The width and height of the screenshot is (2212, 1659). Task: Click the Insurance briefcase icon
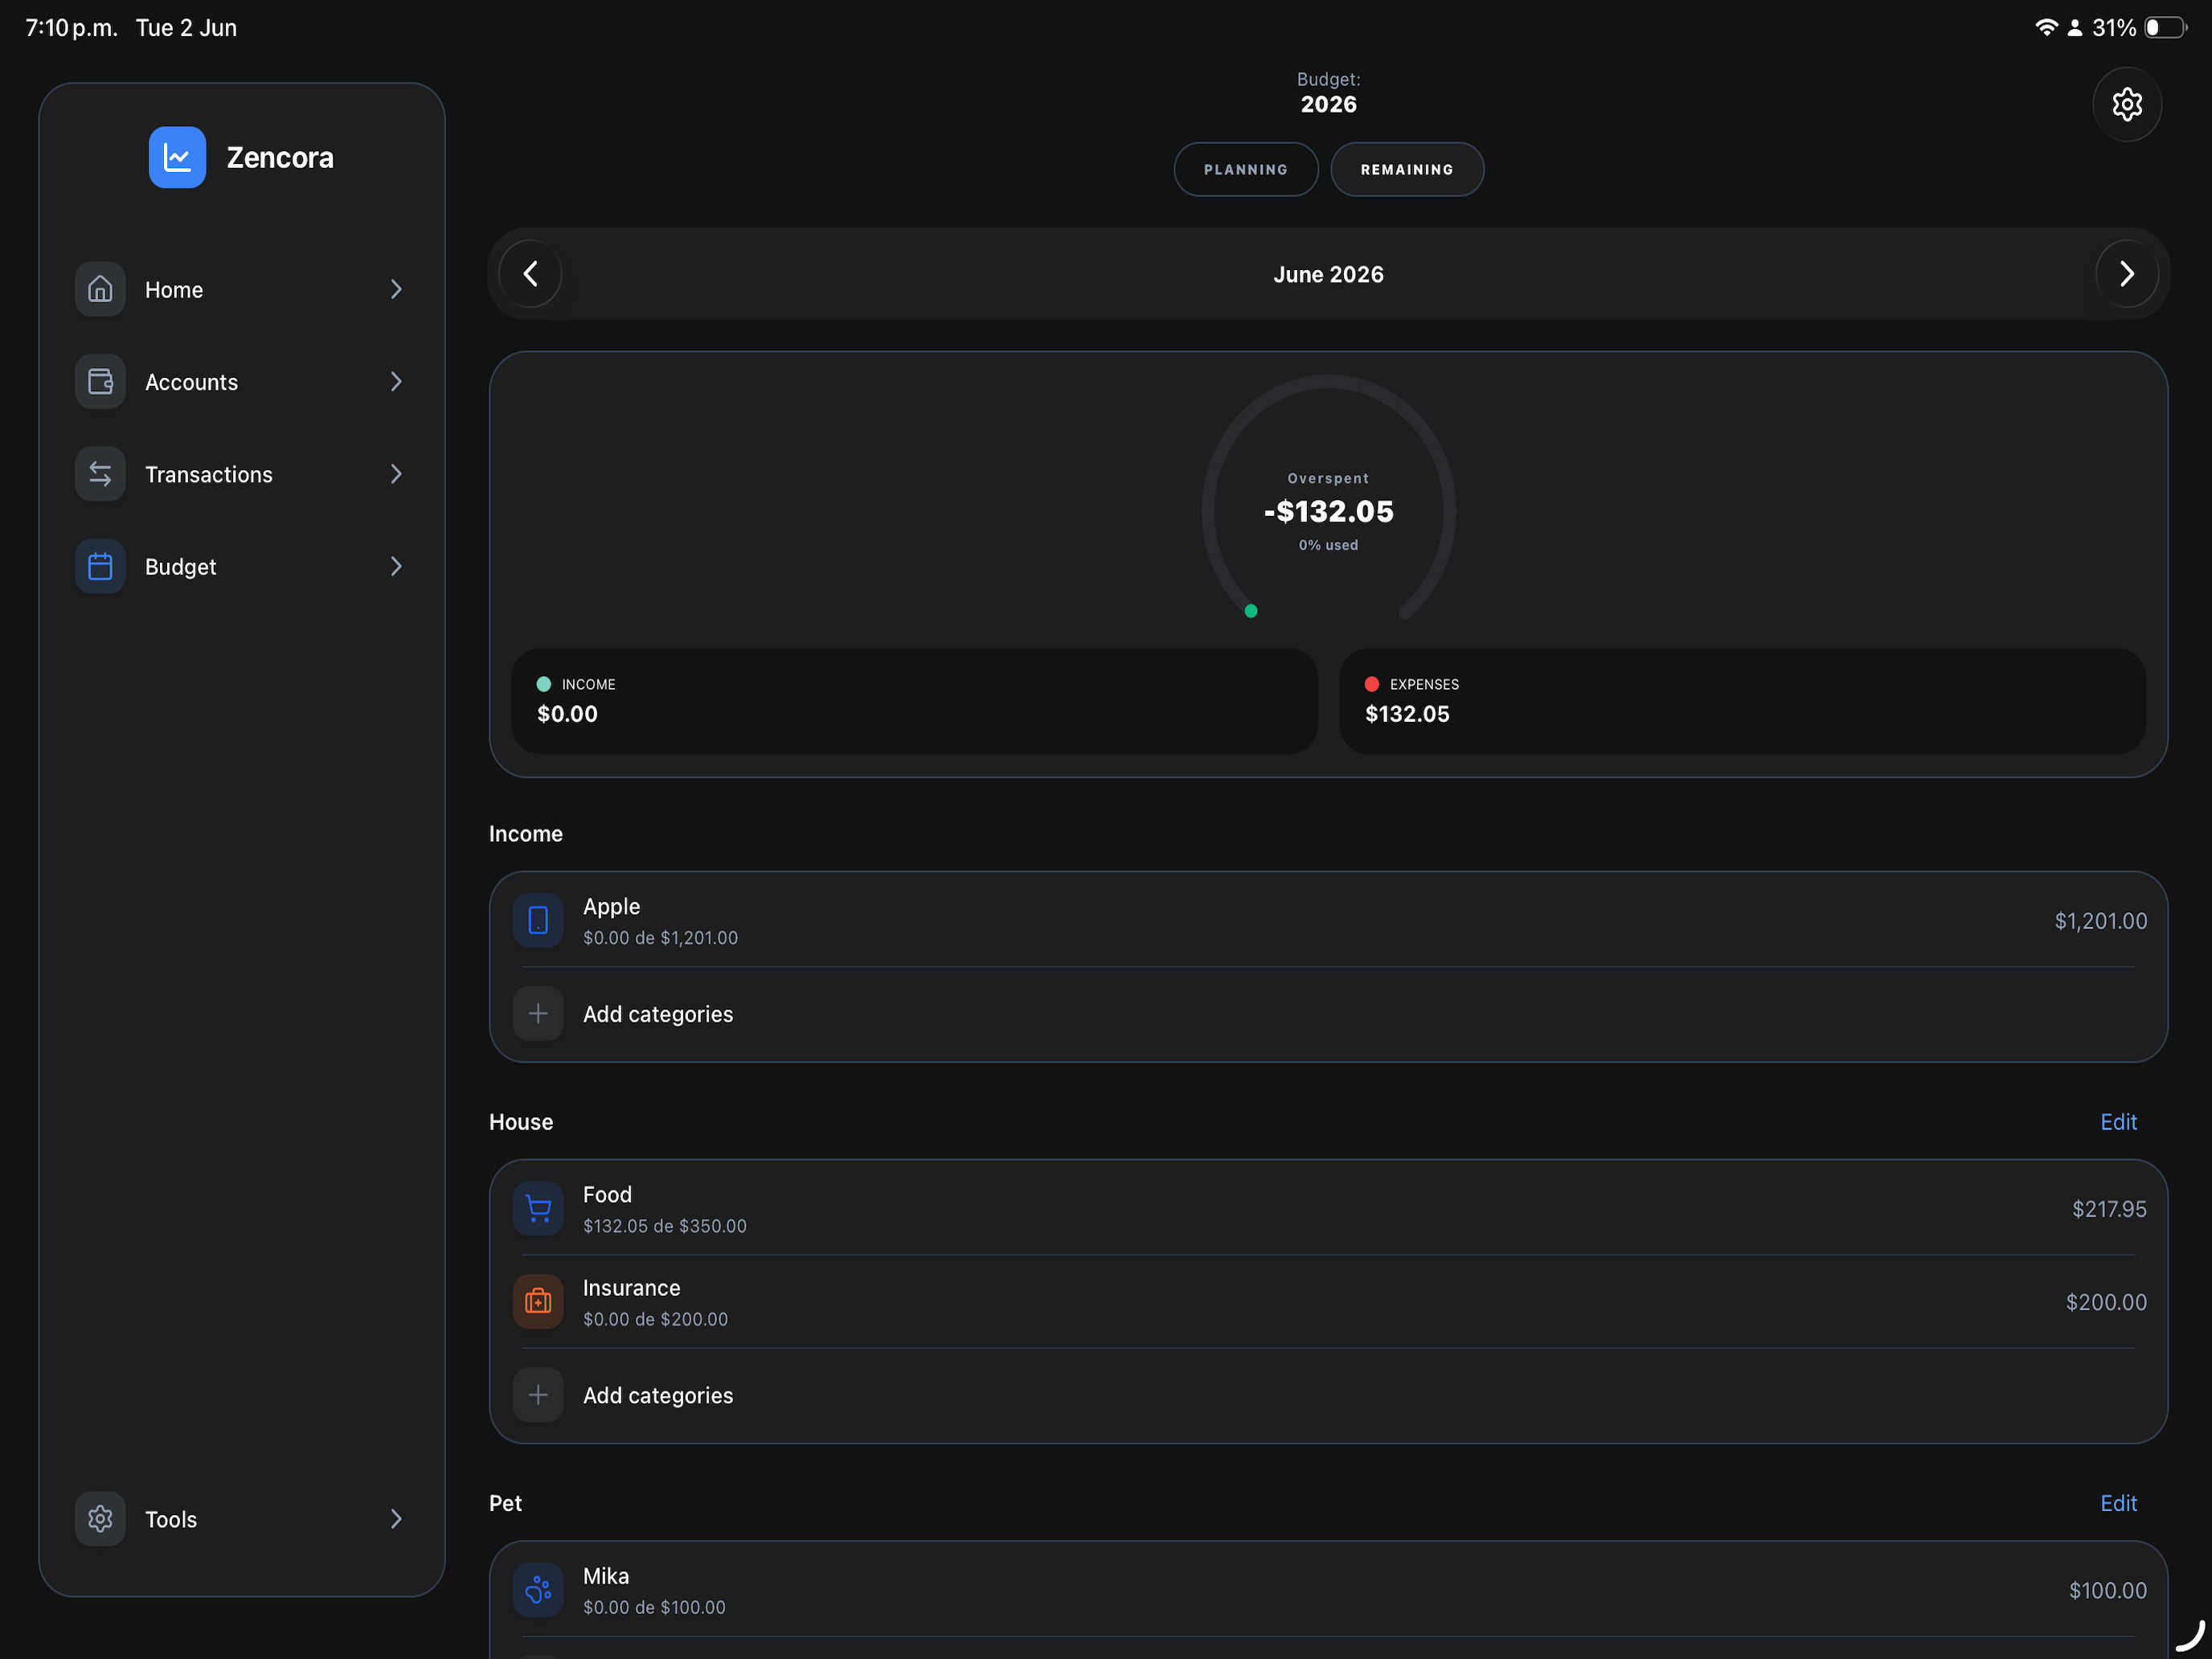click(x=538, y=1301)
